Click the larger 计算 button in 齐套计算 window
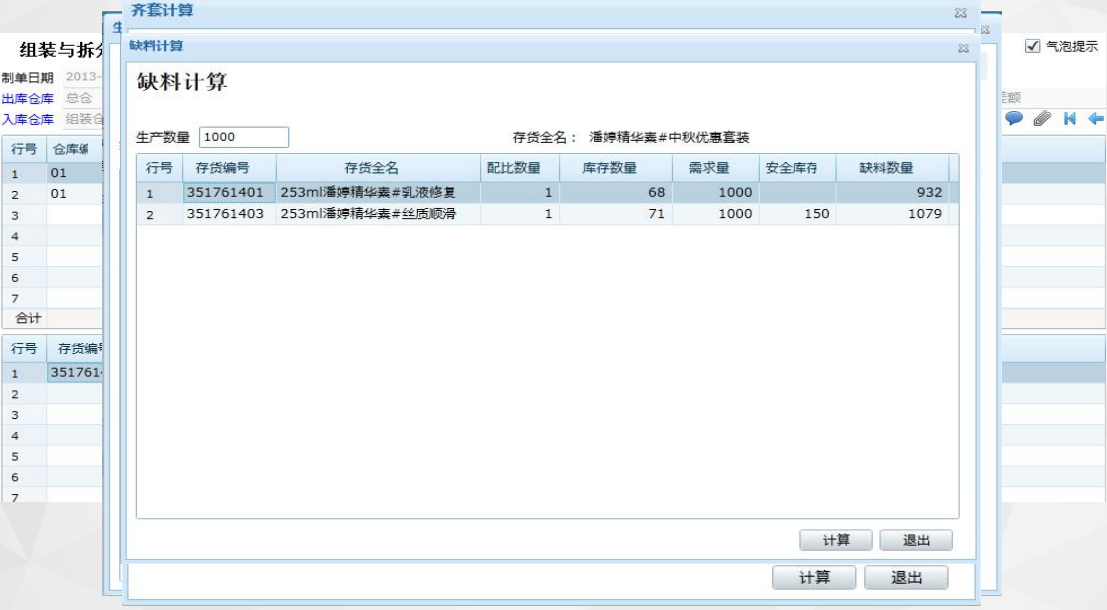Image resolution: width=1107 pixels, height=610 pixels. [814, 578]
